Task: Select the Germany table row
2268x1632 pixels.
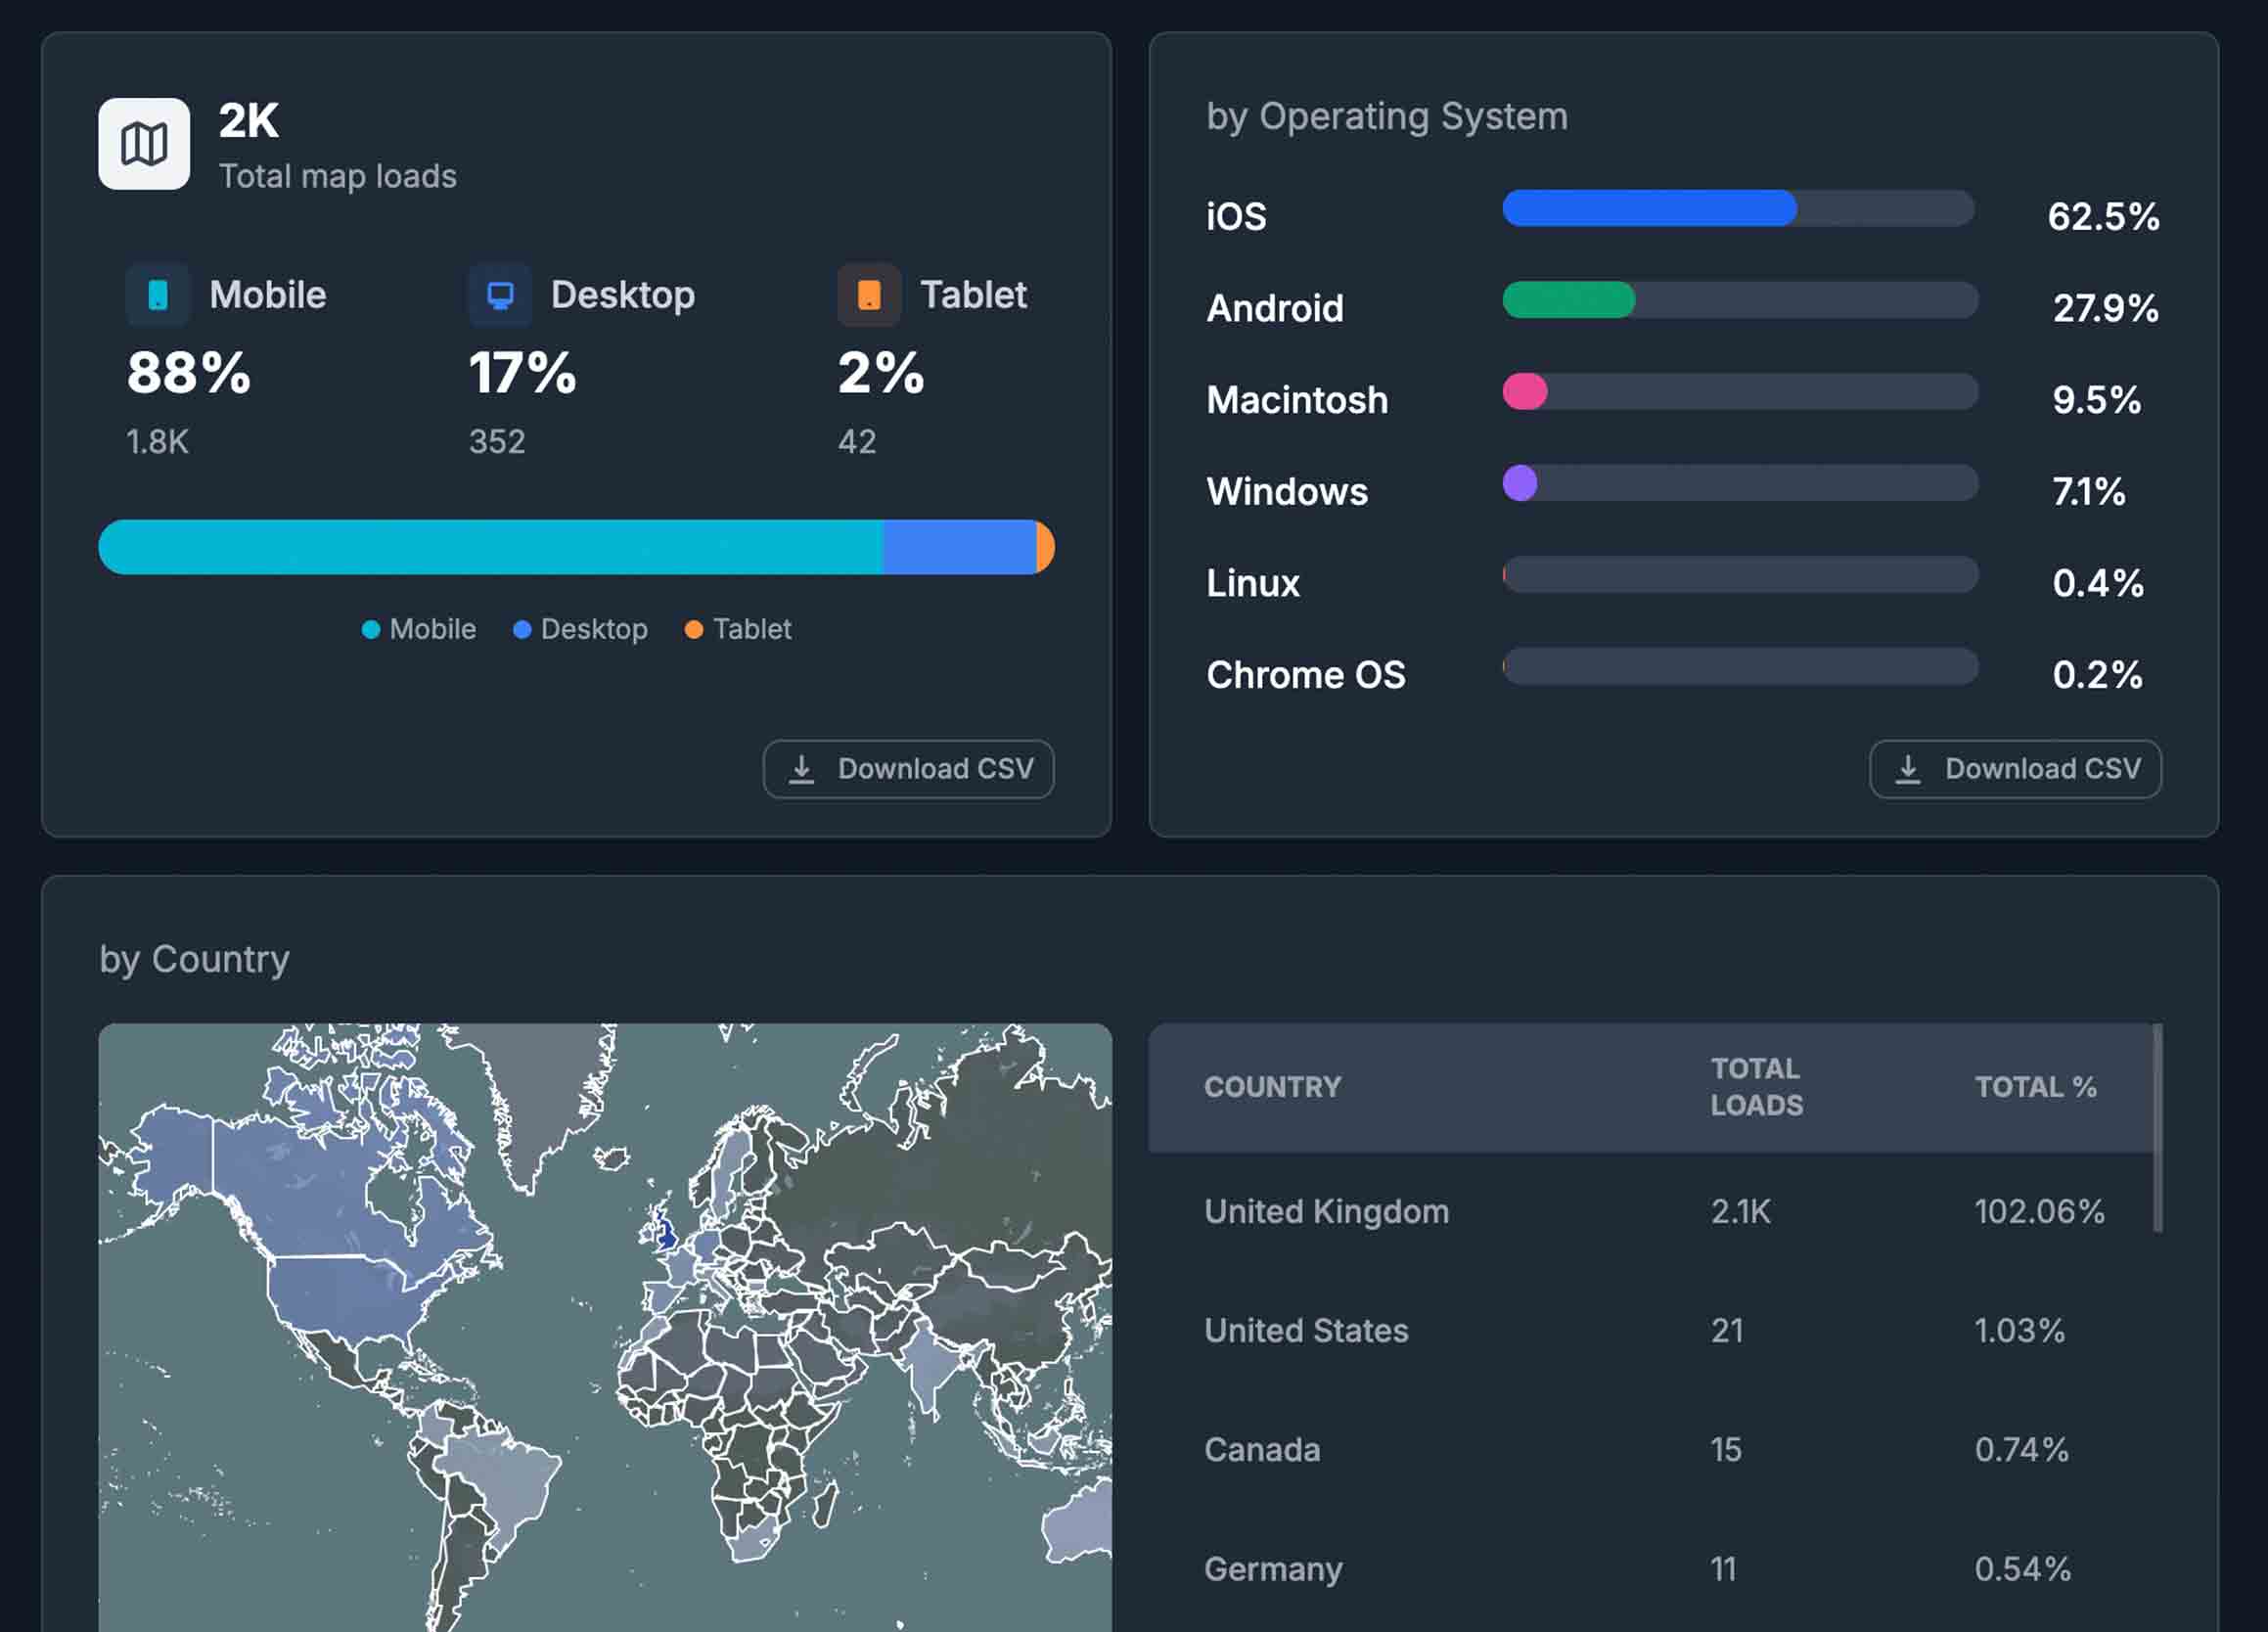Action: tap(1650, 1569)
